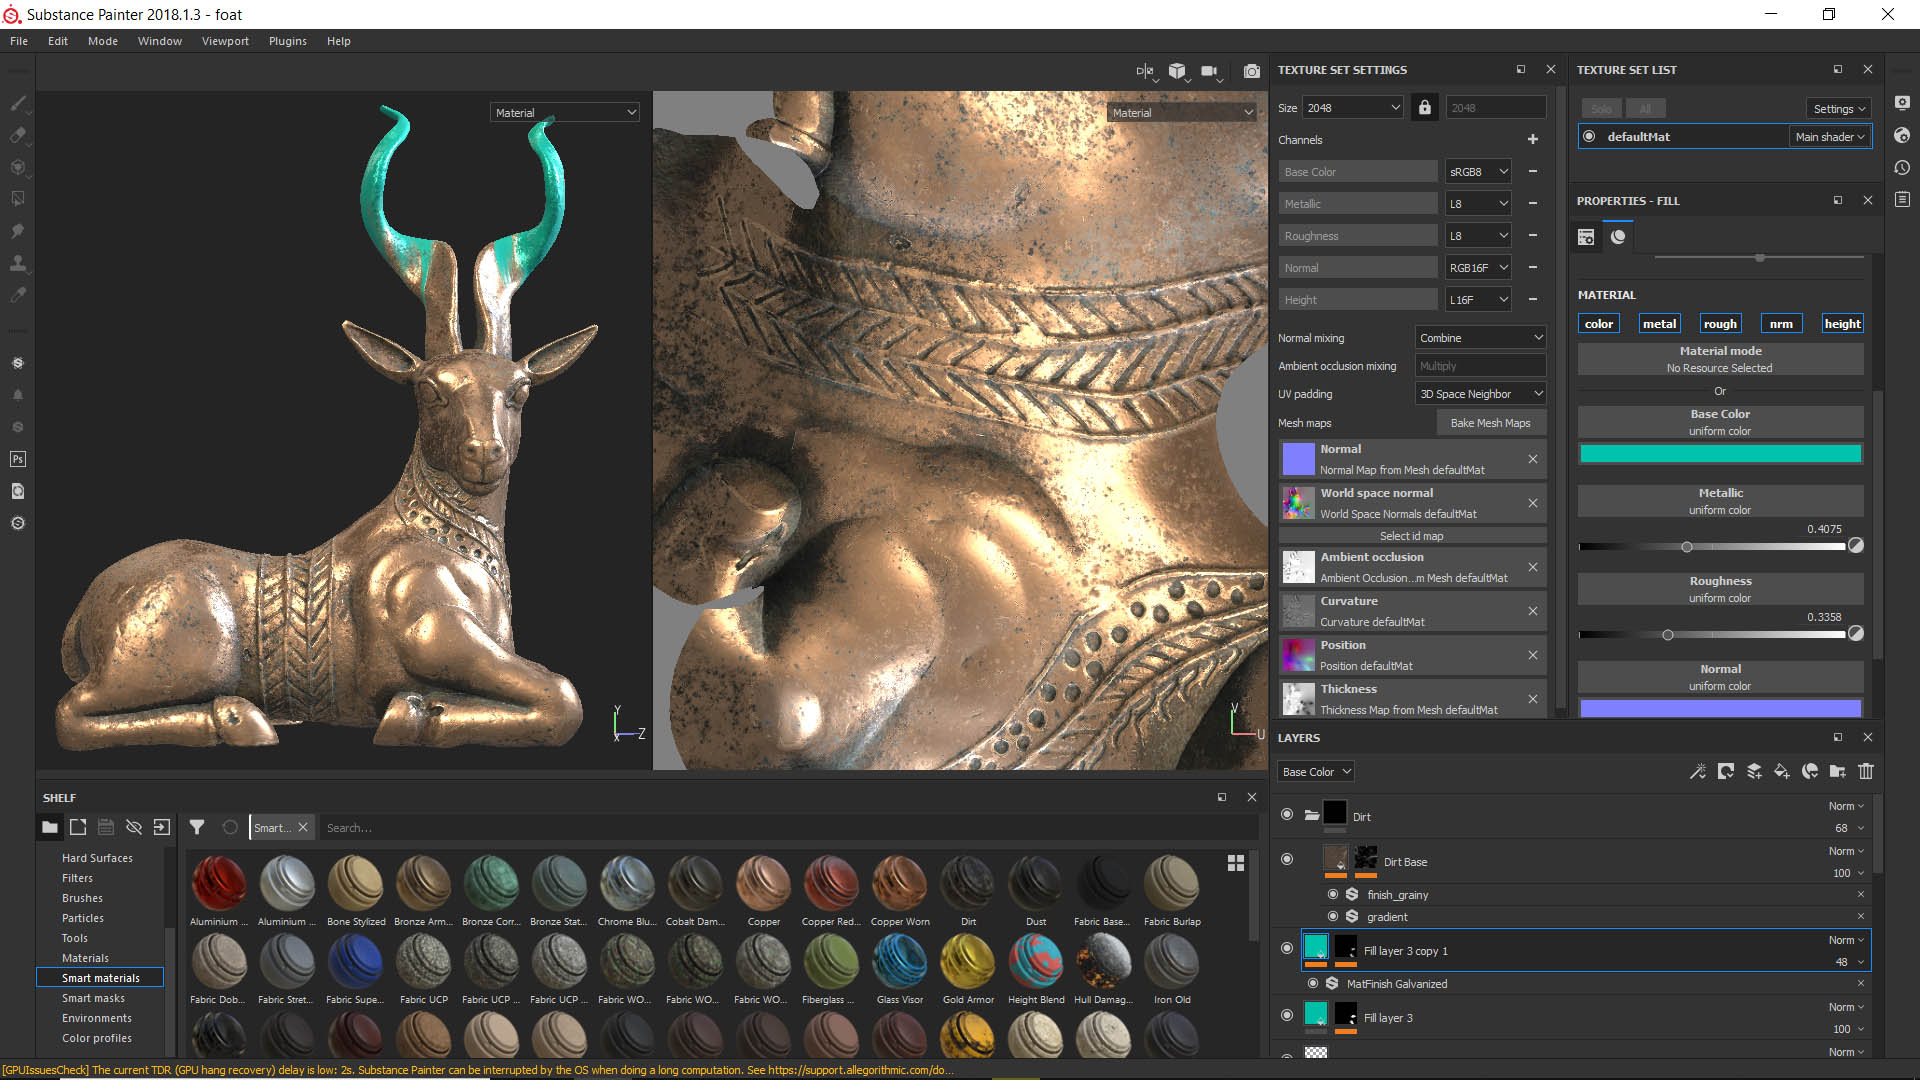Viewport: 1920px width, 1080px height.
Task: Open the Base Color sRGB8 format dropdown
Action: 1478,171
